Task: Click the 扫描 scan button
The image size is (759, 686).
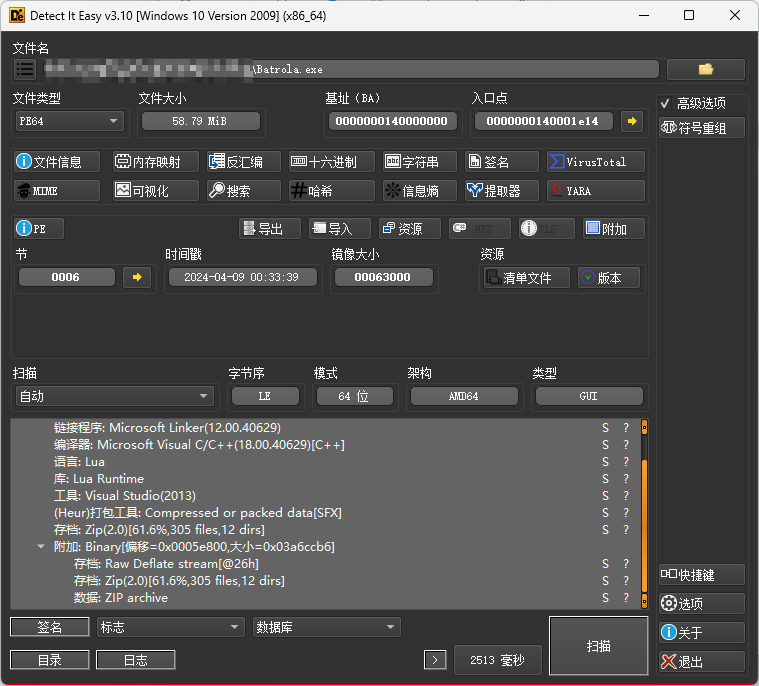Action: 598,646
